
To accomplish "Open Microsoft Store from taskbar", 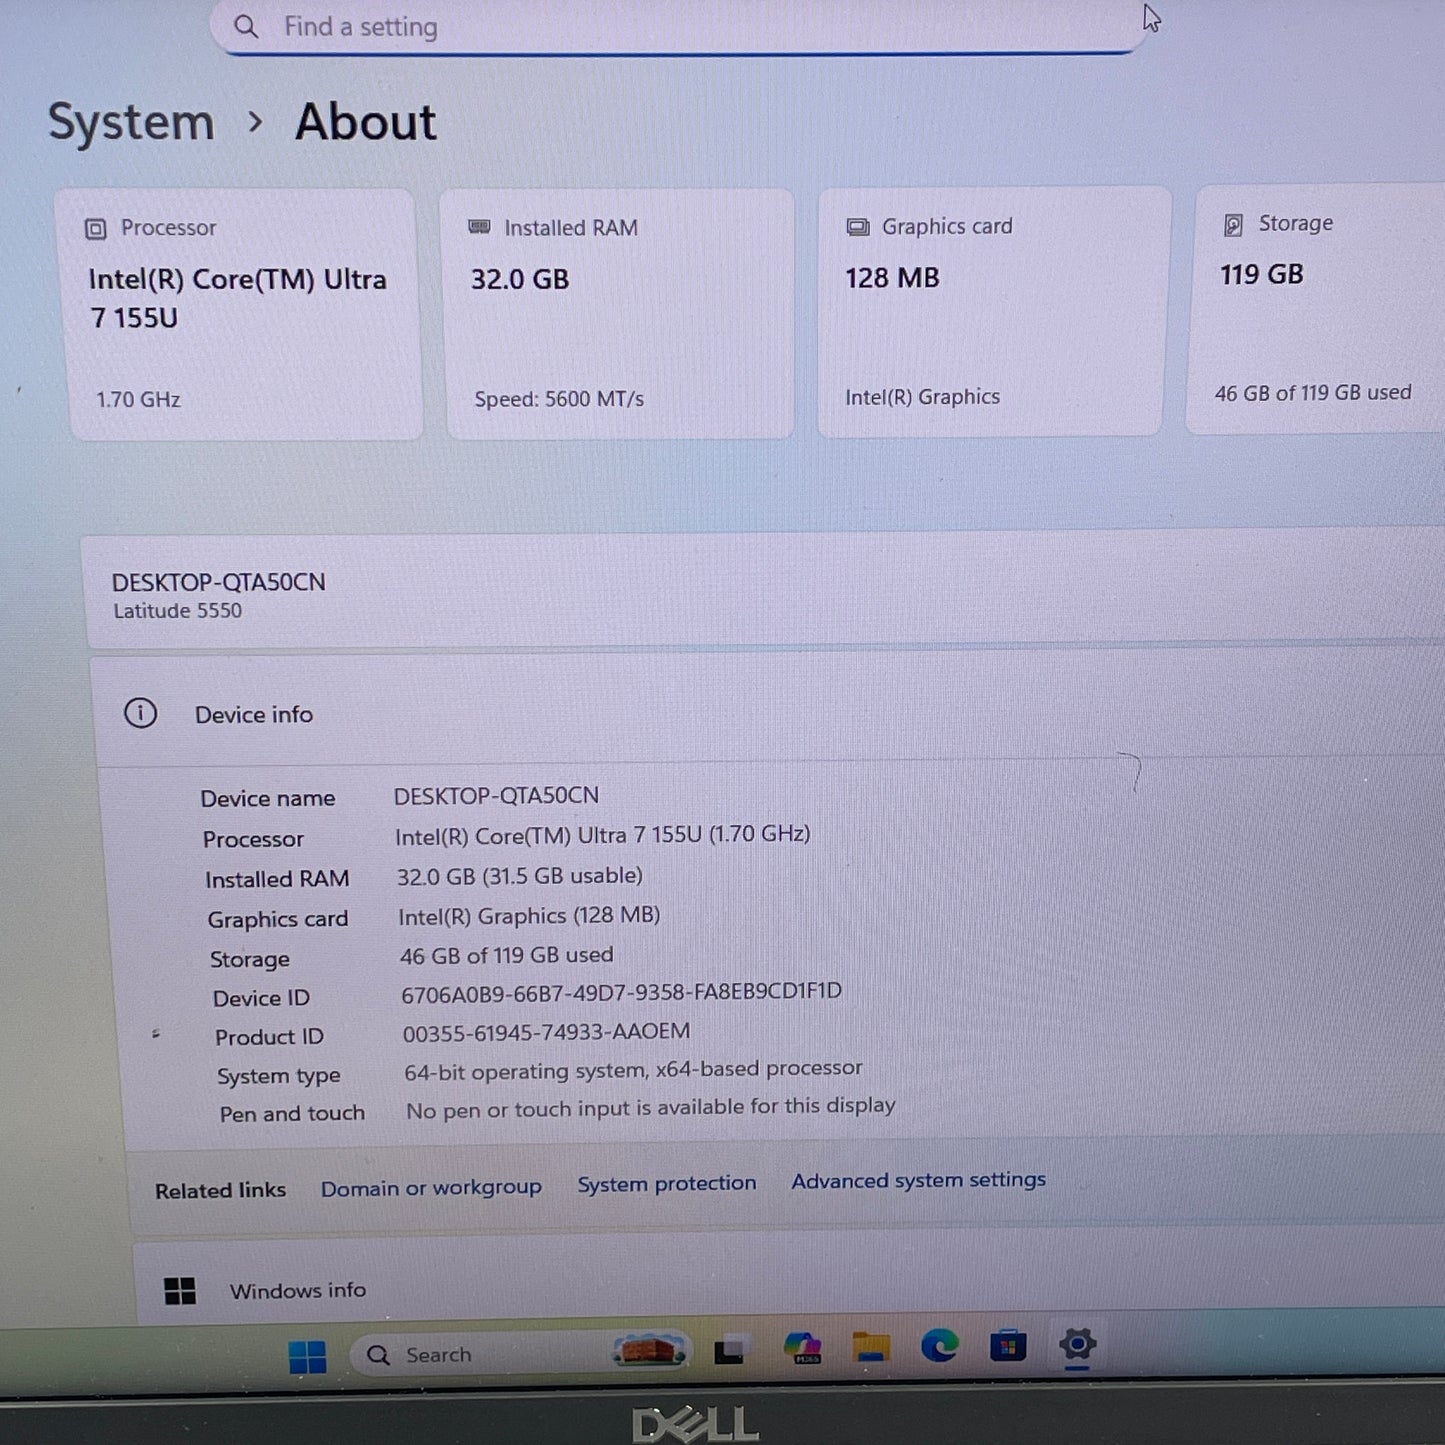I will click(1008, 1347).
